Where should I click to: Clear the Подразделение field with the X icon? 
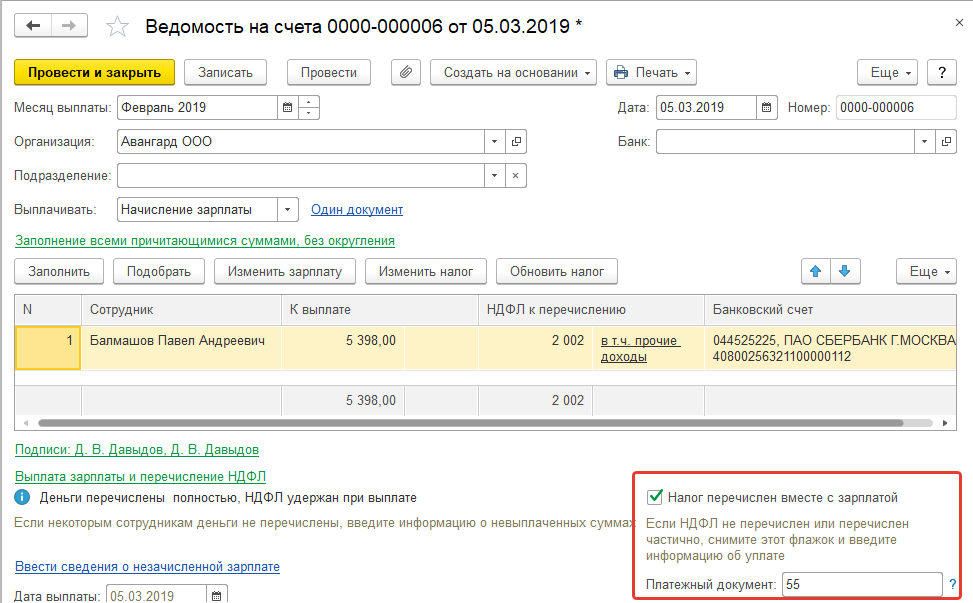[x=516, y=176]
